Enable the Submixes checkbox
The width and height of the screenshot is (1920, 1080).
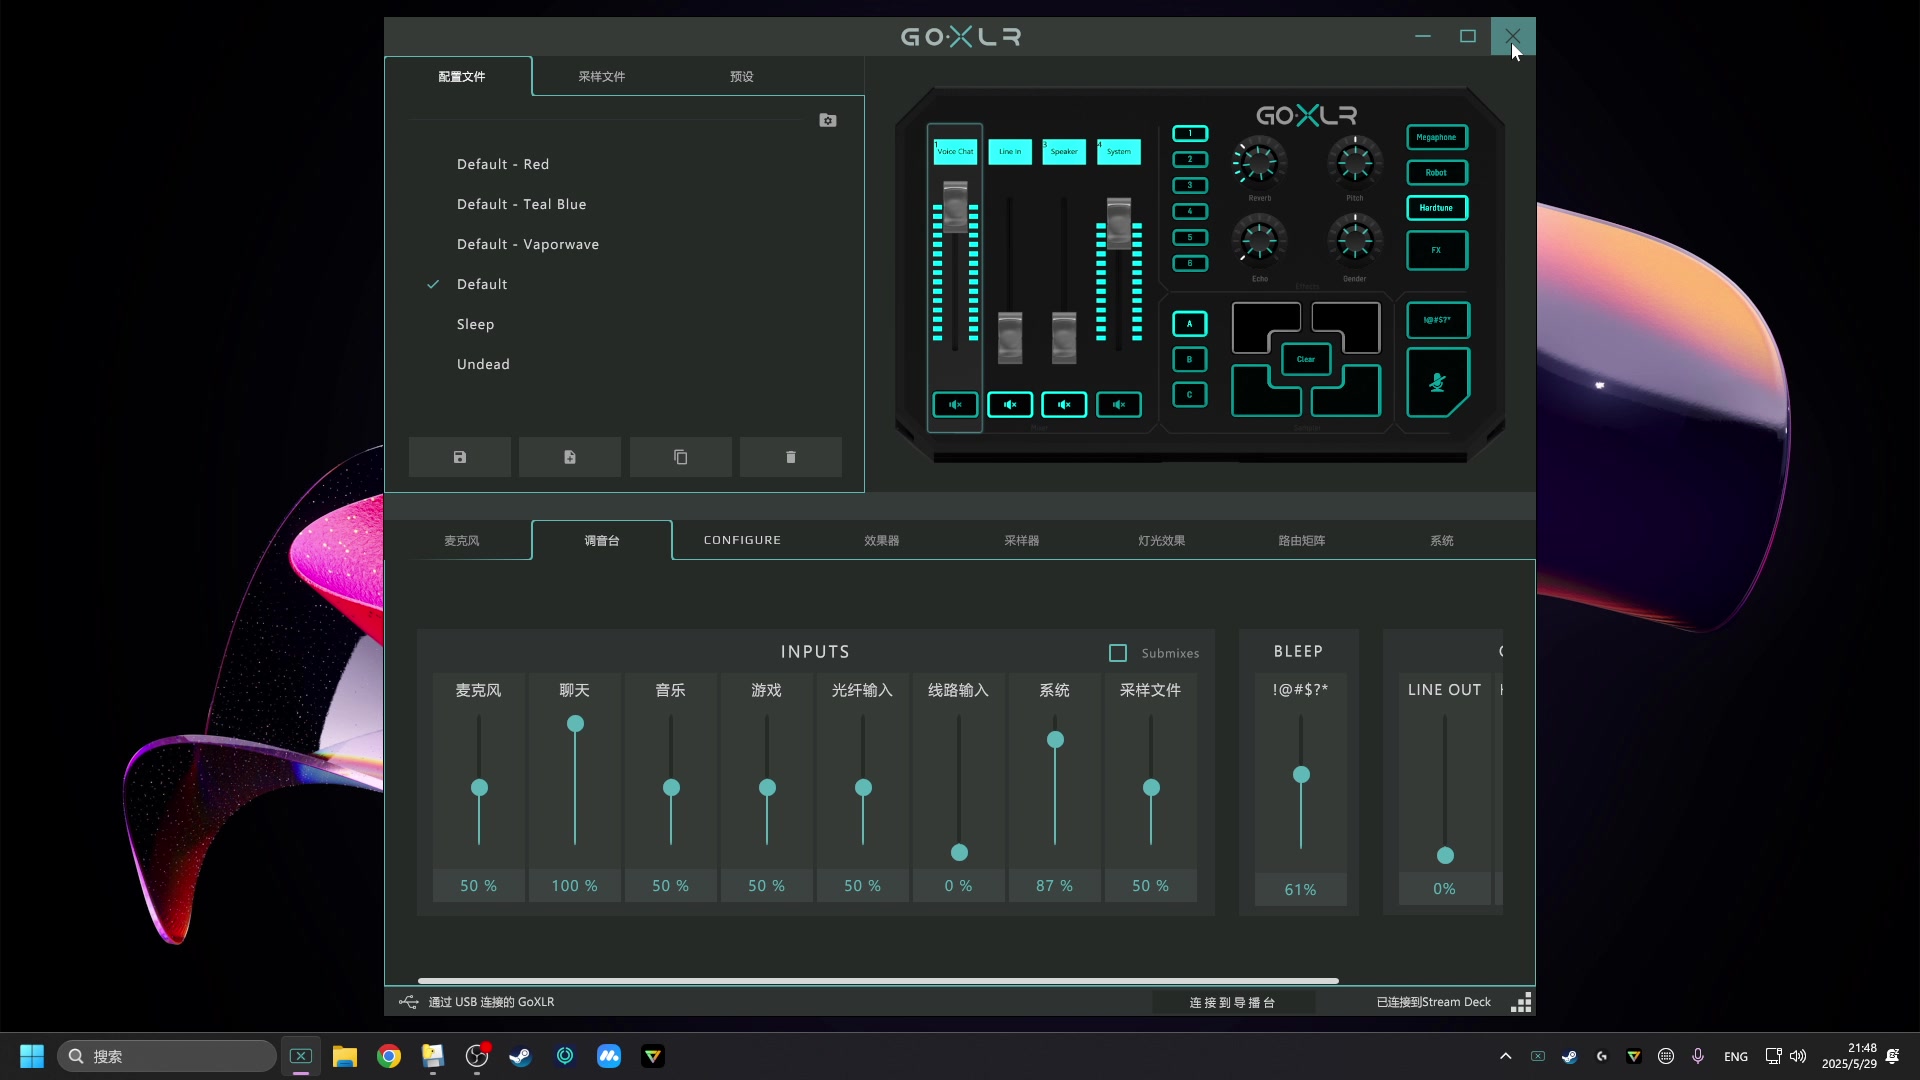pos(1118,653)
